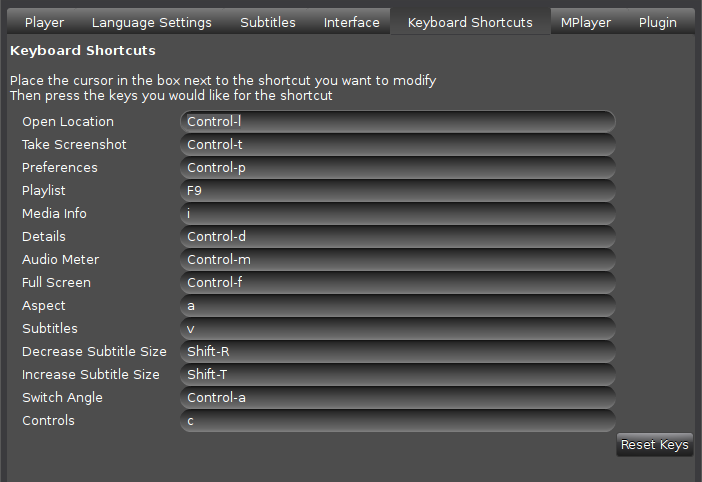Click the Decrease Subtitle Size label

(x=94, y=352)
